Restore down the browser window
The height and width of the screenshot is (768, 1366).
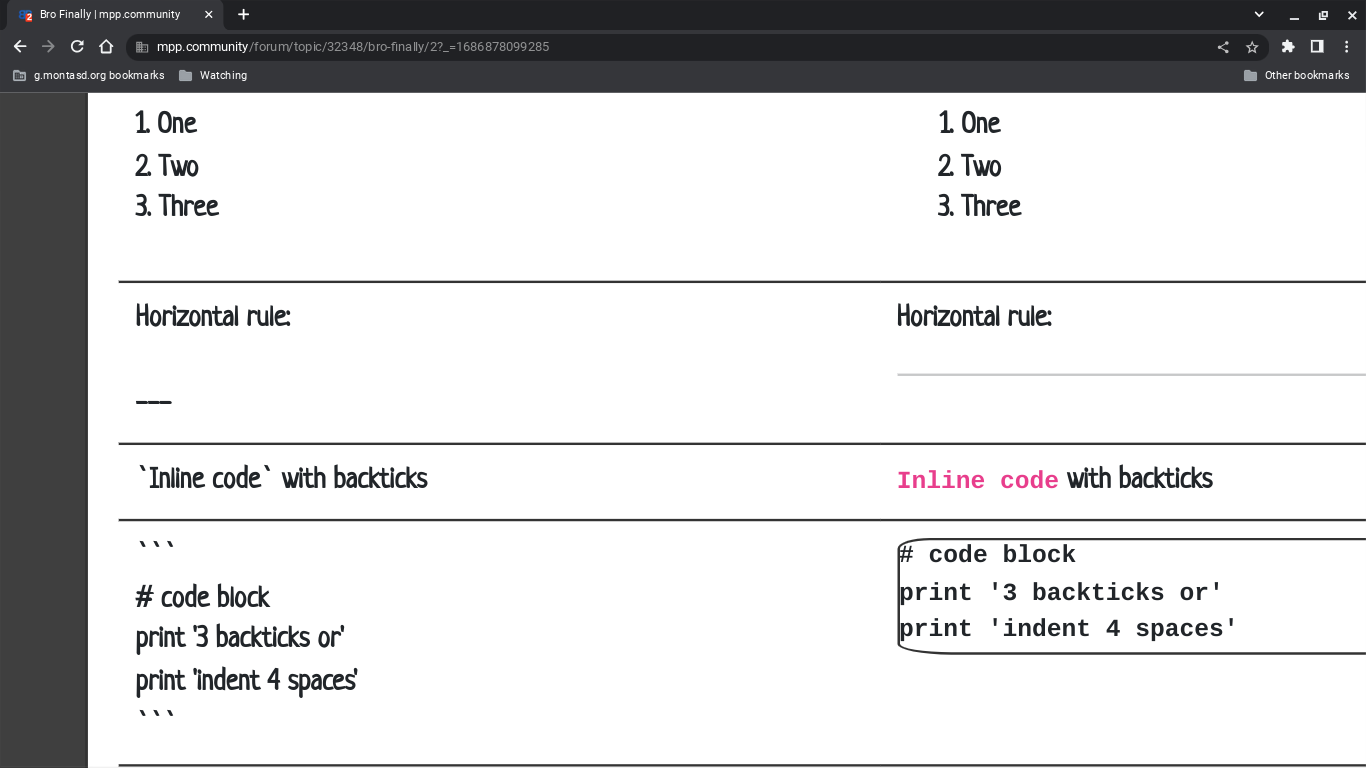(x=1323, y=15)
